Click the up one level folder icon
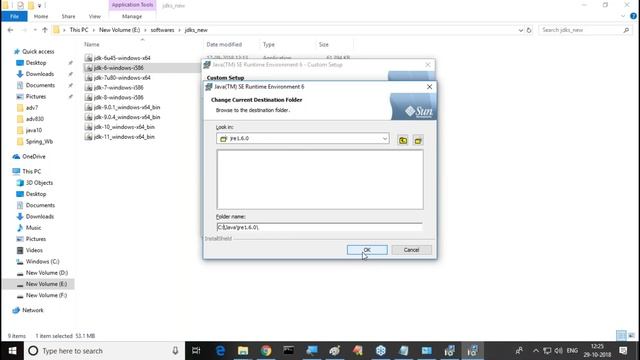The width and height of the screenshot is (640, 360). [x=403, y=140]
